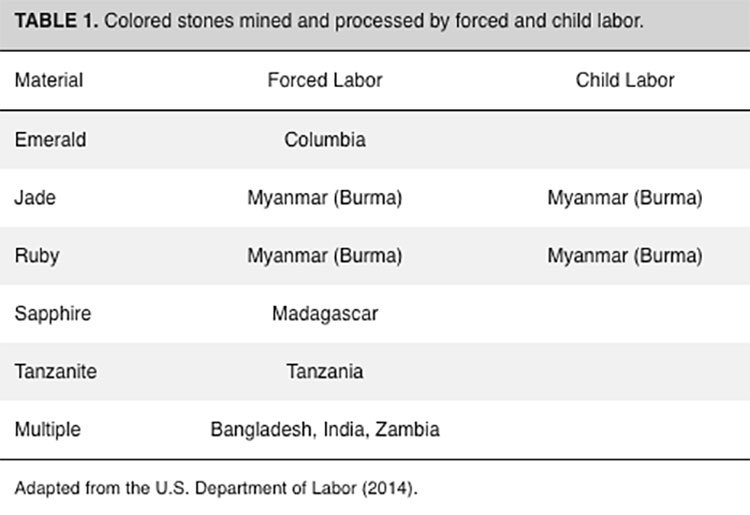Click the Bangladesh, India, Zambia cell
The width and height of the screenshot is (750, 515).
coord(325,429)
